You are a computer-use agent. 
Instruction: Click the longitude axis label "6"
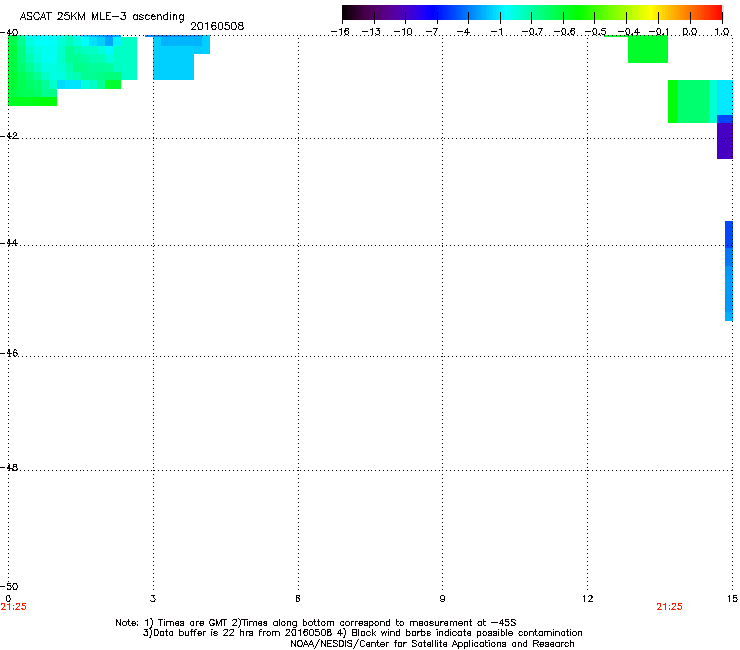point(298,599)
